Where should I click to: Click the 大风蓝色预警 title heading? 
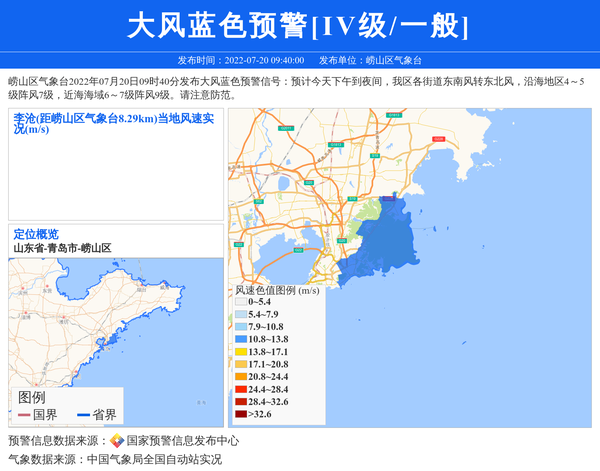click(x=298, y=26)
